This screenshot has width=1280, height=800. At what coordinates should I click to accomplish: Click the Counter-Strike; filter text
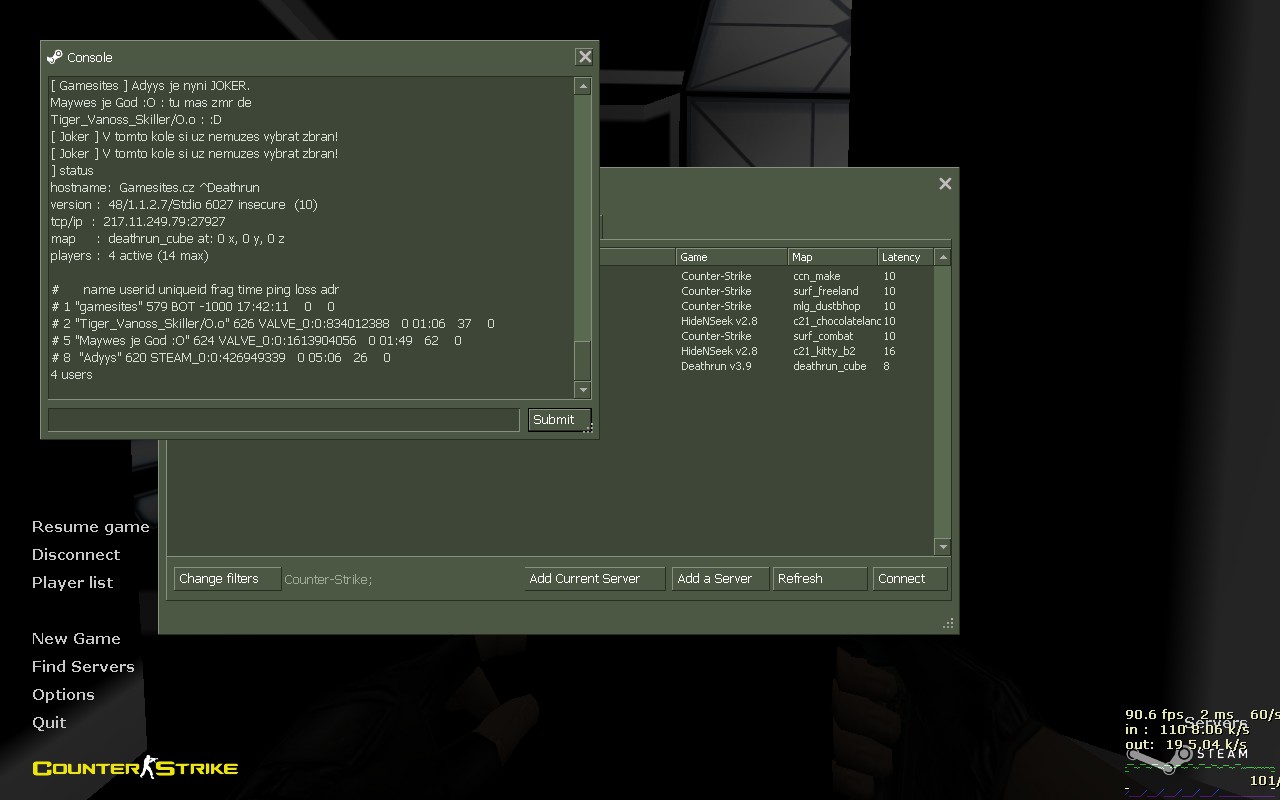(x=328, y=579)
